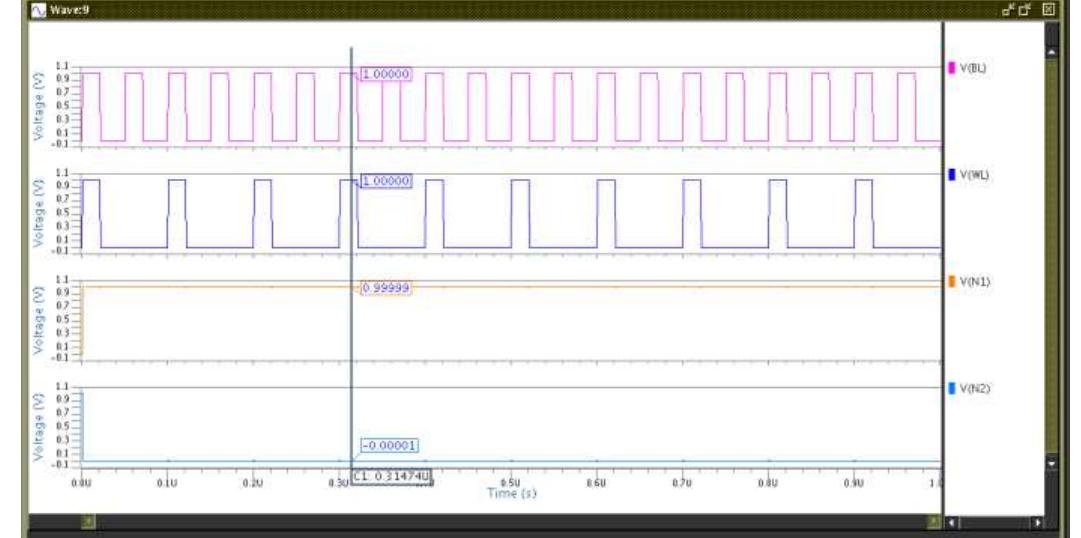
Task: Select the V(N2) signal name in legend
Action: tap(975, 388)
